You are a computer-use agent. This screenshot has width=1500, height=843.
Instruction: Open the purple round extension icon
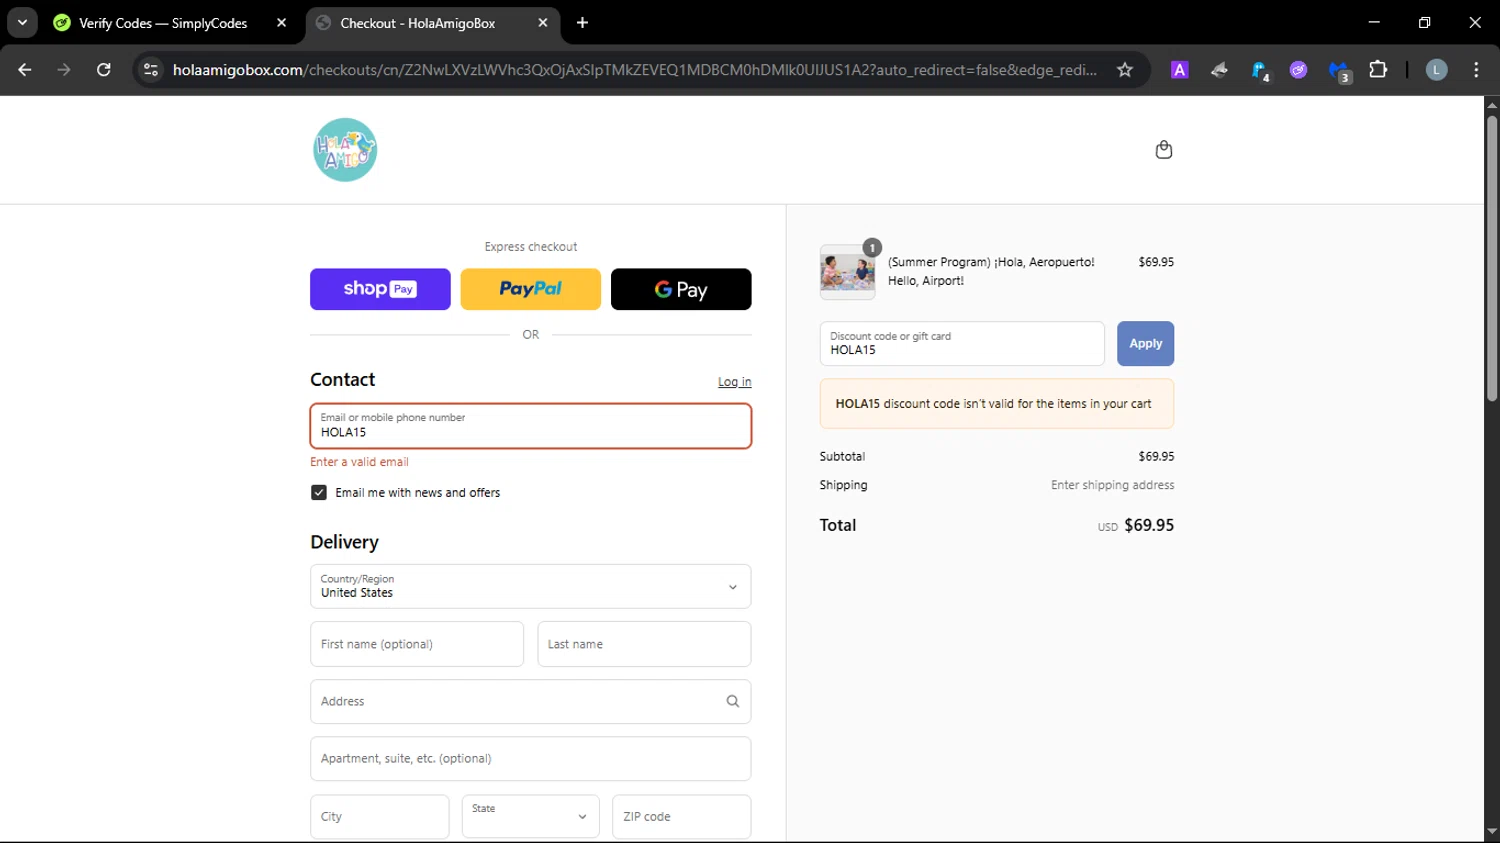tap(1298, 70)
